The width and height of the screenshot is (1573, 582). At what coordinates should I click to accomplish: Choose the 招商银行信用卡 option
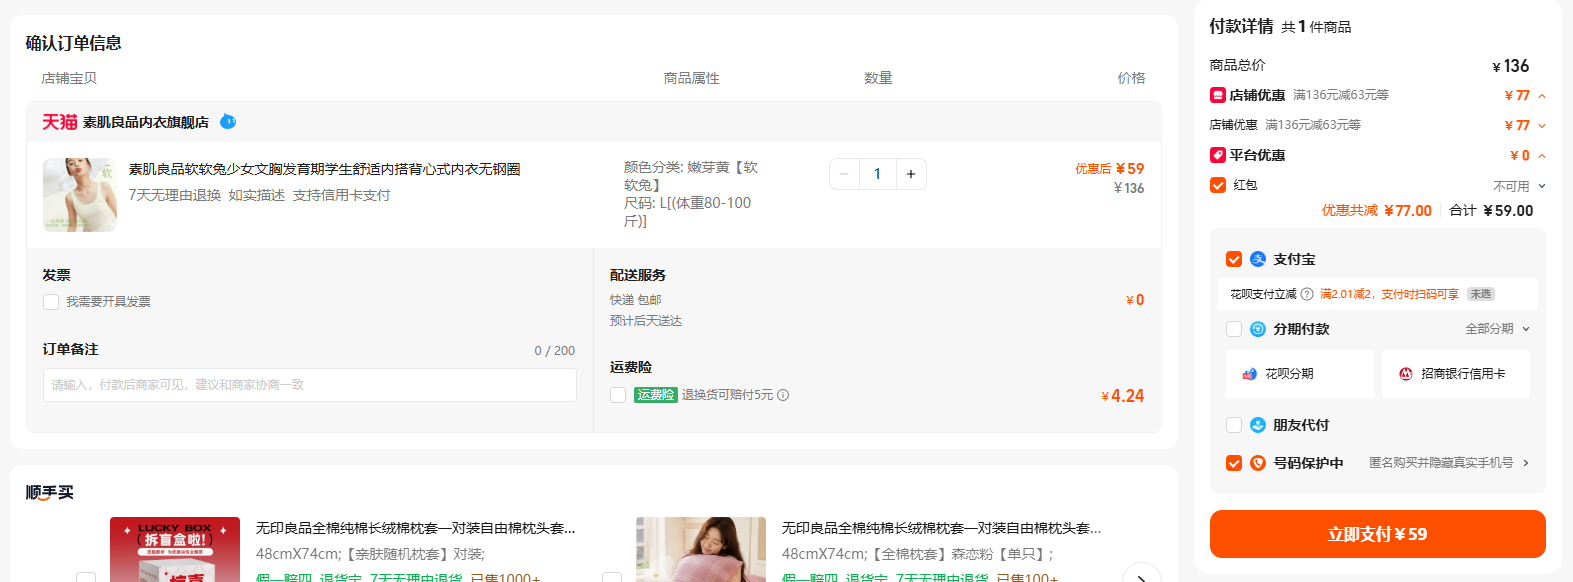click(1456, 374)
